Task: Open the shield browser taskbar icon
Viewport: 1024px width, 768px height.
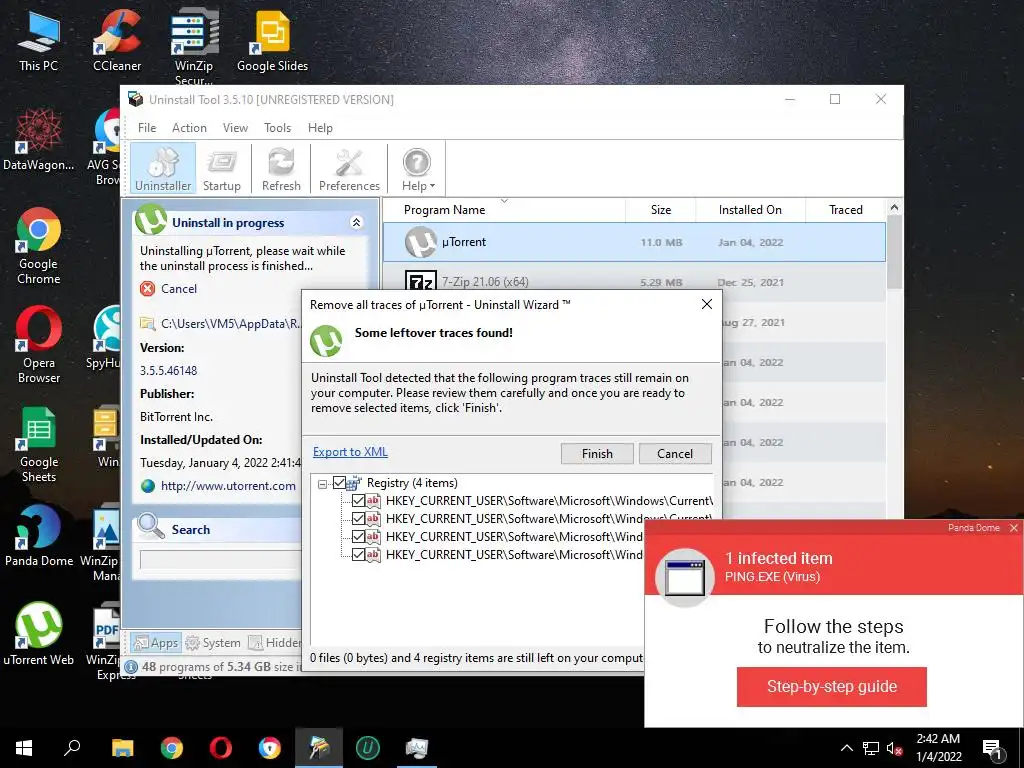Action: pos(270,748)
